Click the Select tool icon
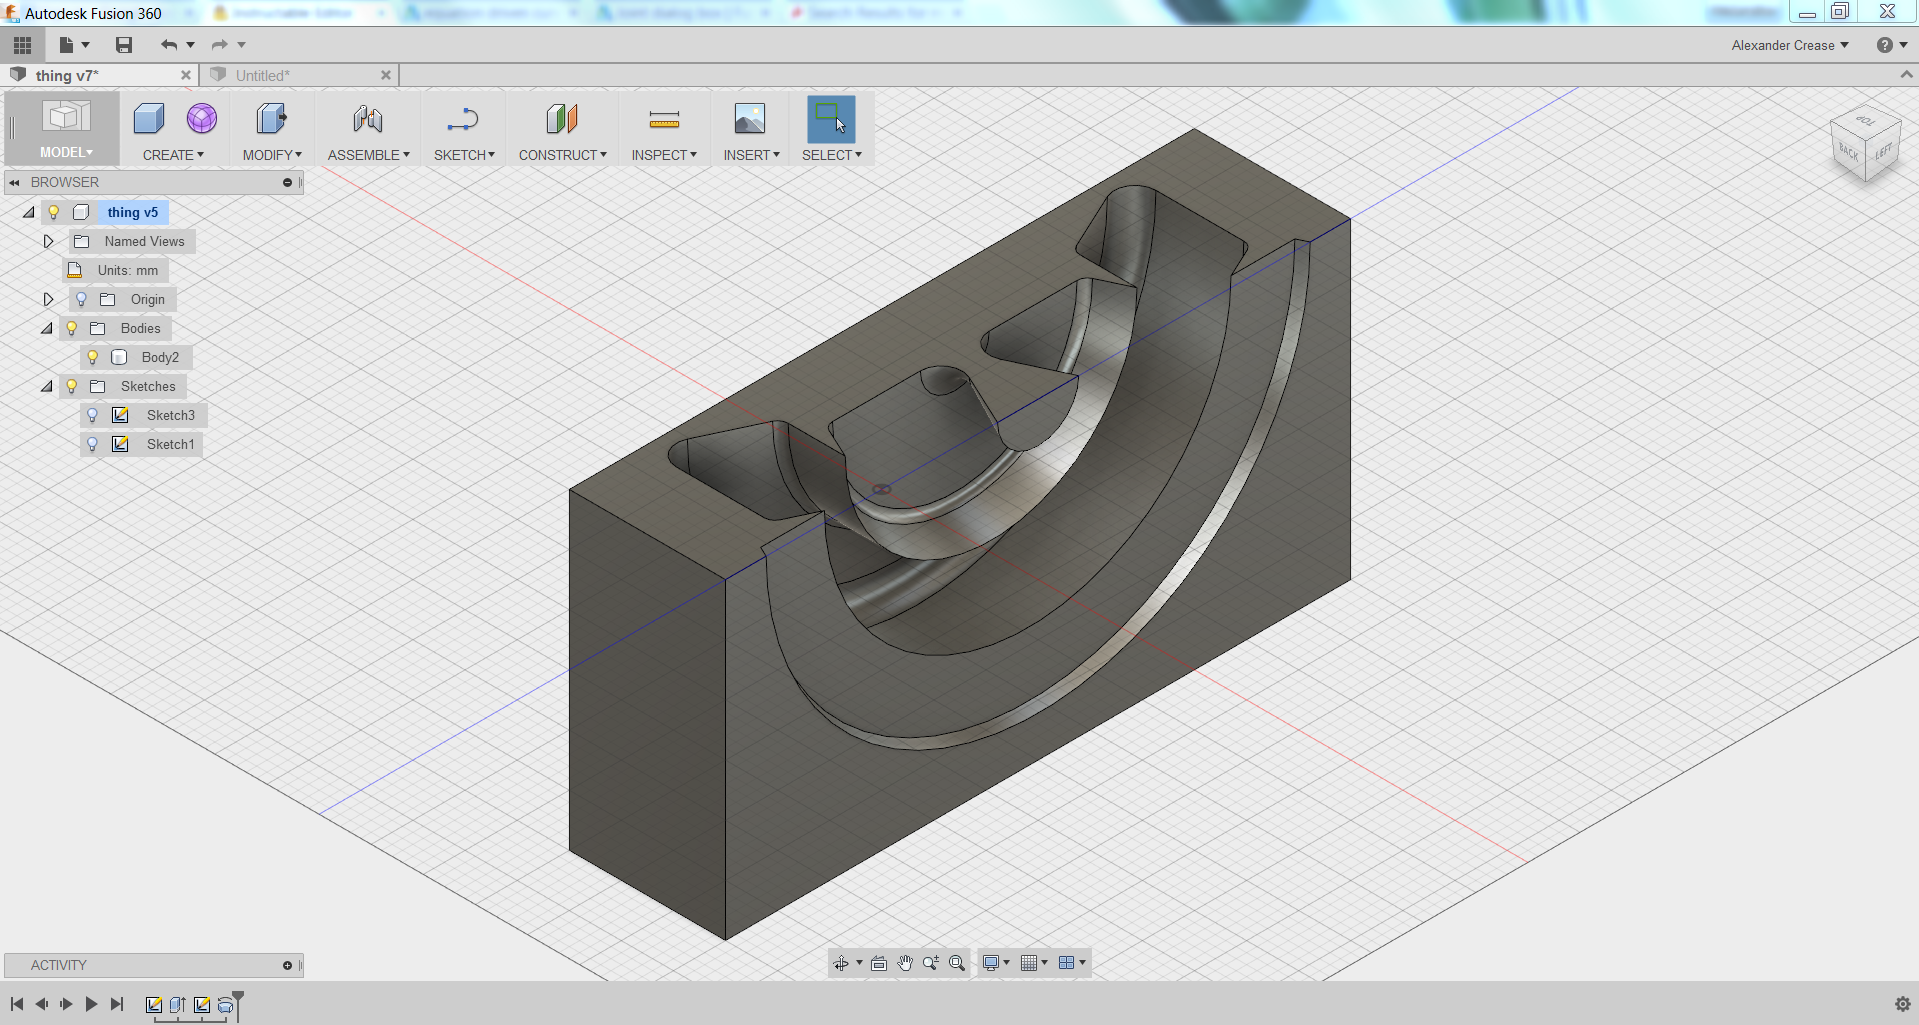Screen dimensions: 1919x1025 [x=831, y=119]
